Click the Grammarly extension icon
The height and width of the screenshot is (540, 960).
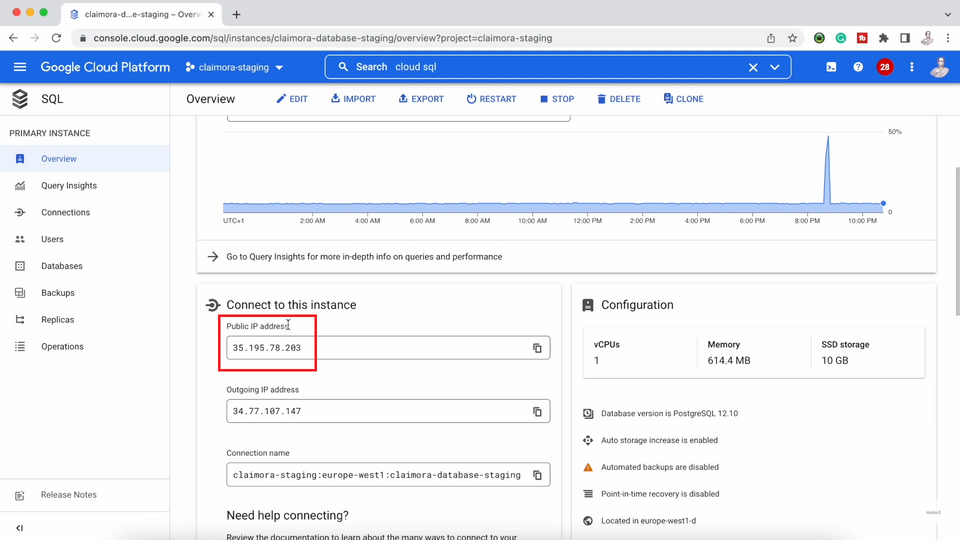841,38
